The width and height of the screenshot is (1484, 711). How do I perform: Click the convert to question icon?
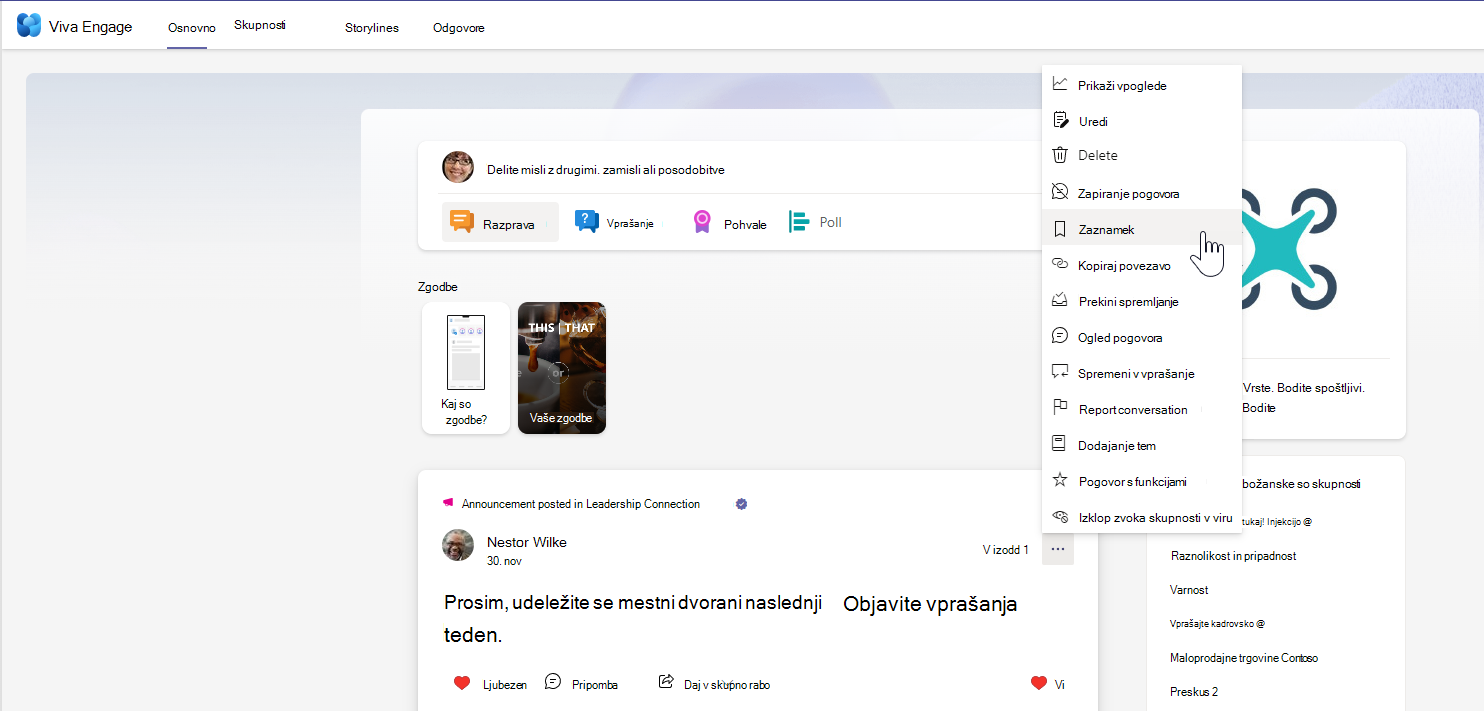point(1061,372)
